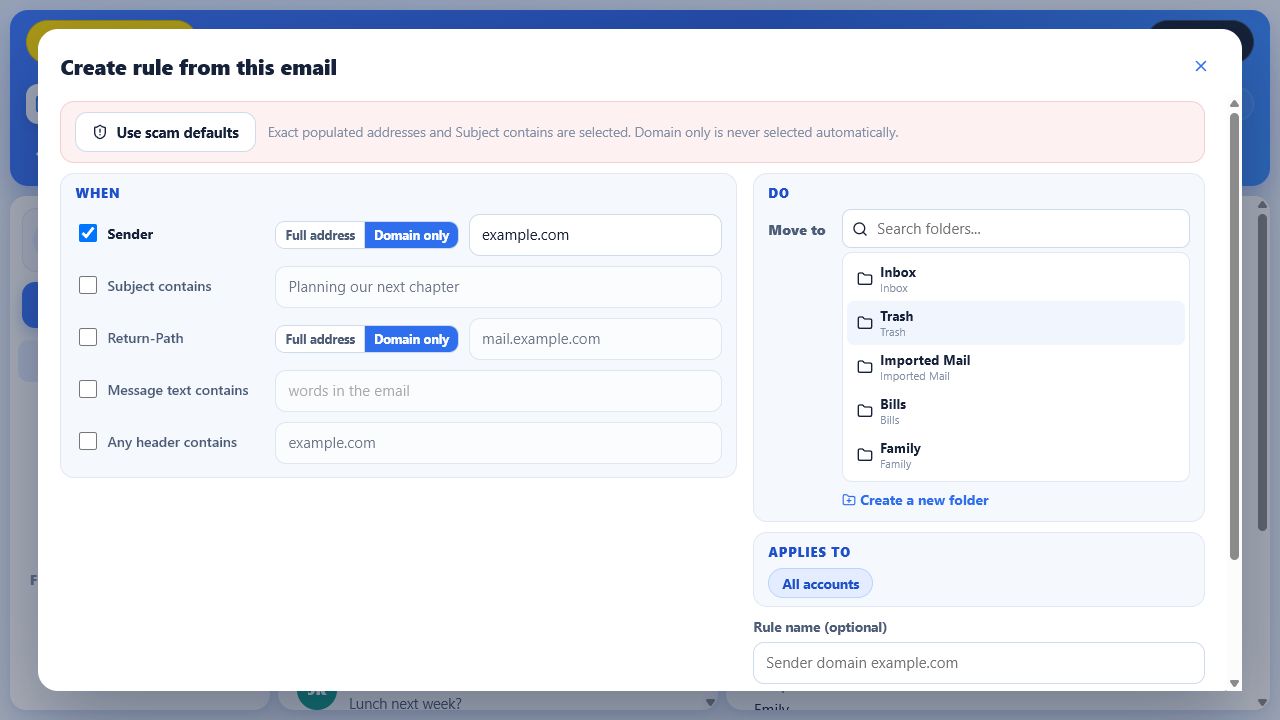
Task: Click the Any header contains input
Action: point(498,443)
